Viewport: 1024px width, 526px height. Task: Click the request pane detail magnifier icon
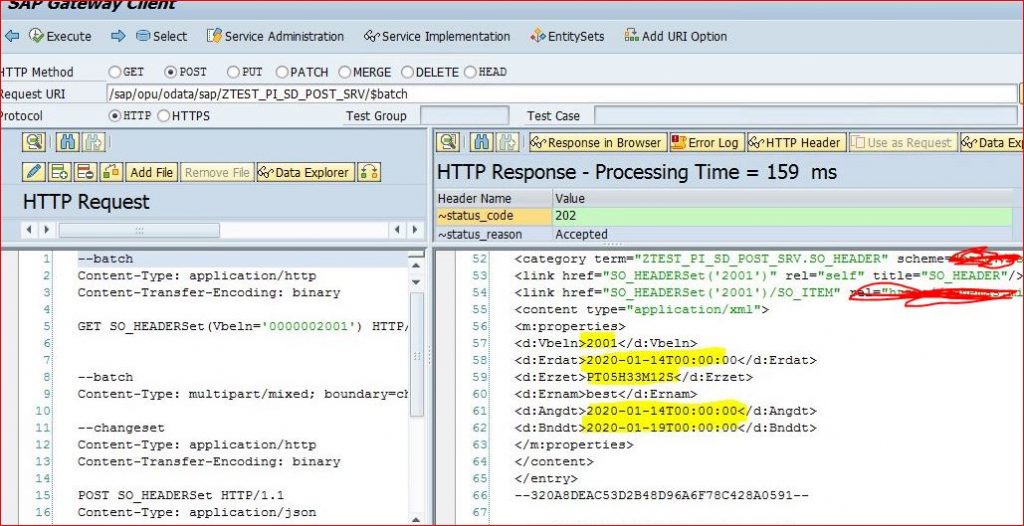click(x=33, y=142)
